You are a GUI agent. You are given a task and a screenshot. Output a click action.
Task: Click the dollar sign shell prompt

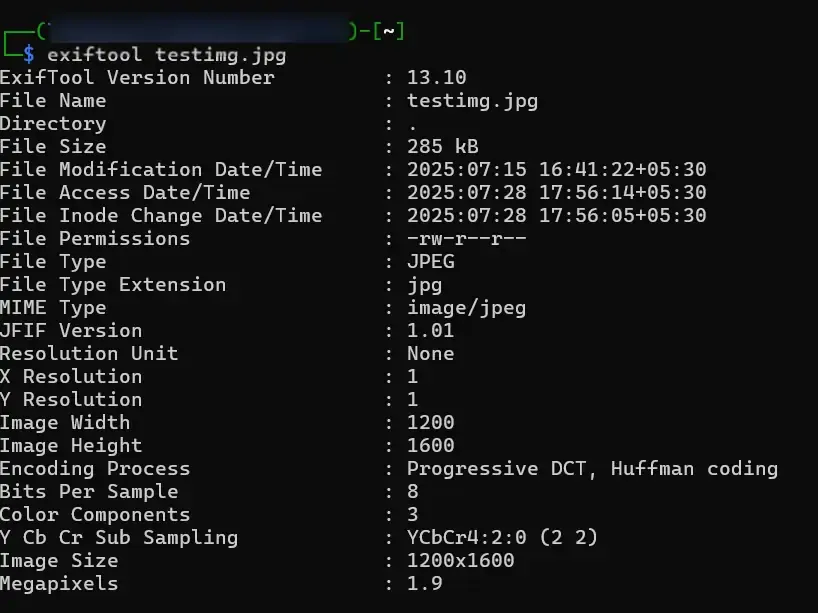[x=30, y=54]
